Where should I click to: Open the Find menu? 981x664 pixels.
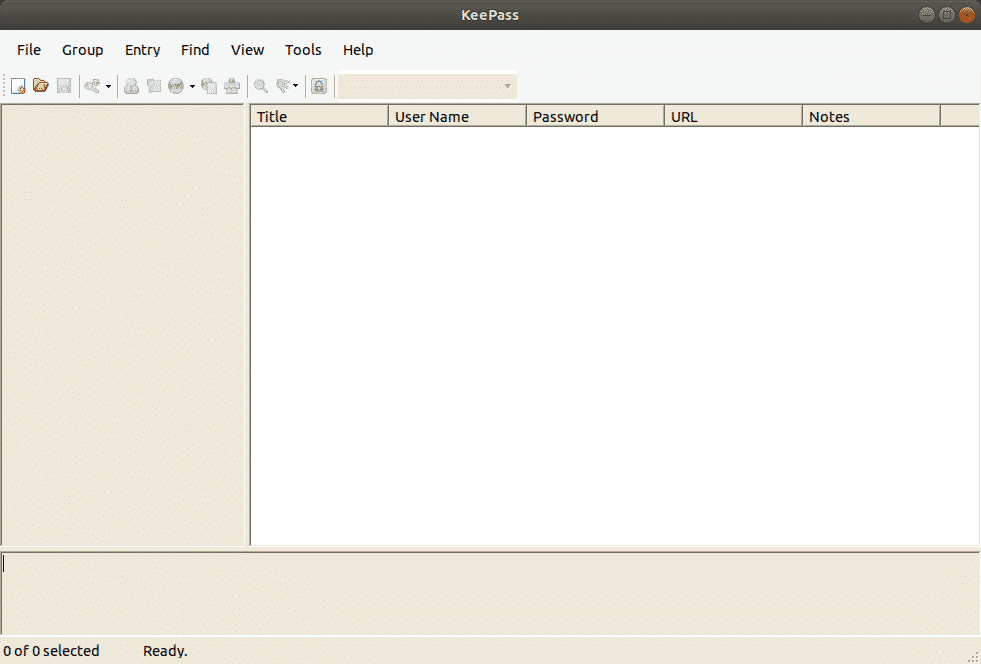(x=195, y=50)
